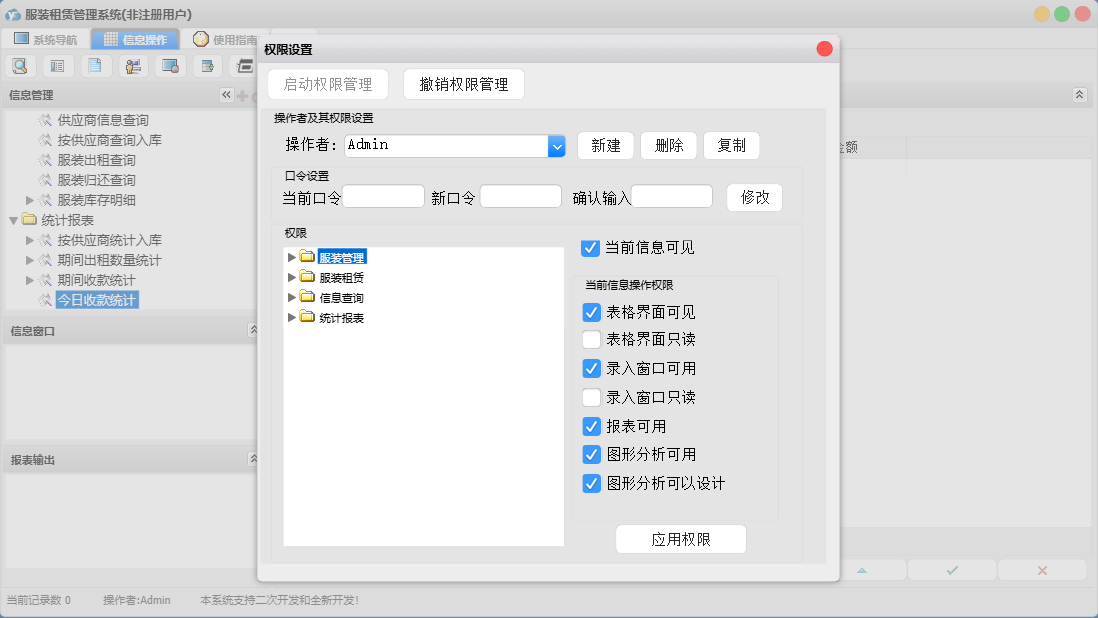
Task: Click the blue document page toolbar icon
Action: coord(96,66)
